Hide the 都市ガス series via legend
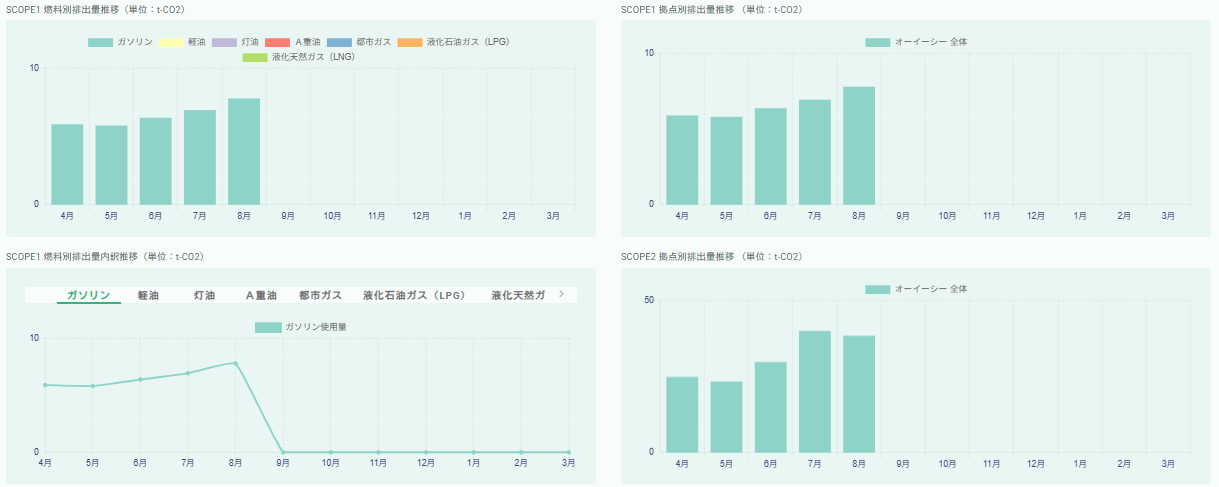The height and width of the screenshot is (487, 1219). click(358, 42)
